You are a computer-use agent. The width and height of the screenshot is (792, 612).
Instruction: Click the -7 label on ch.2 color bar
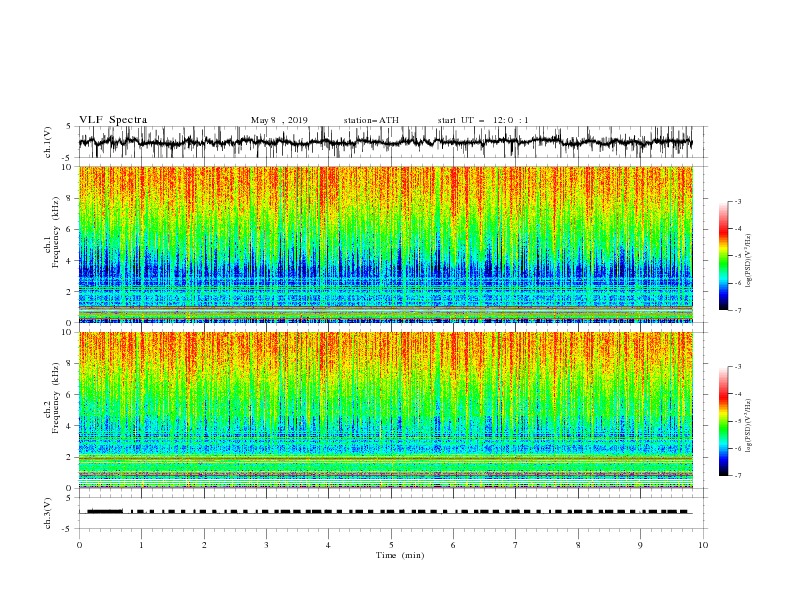coord(738,475)
